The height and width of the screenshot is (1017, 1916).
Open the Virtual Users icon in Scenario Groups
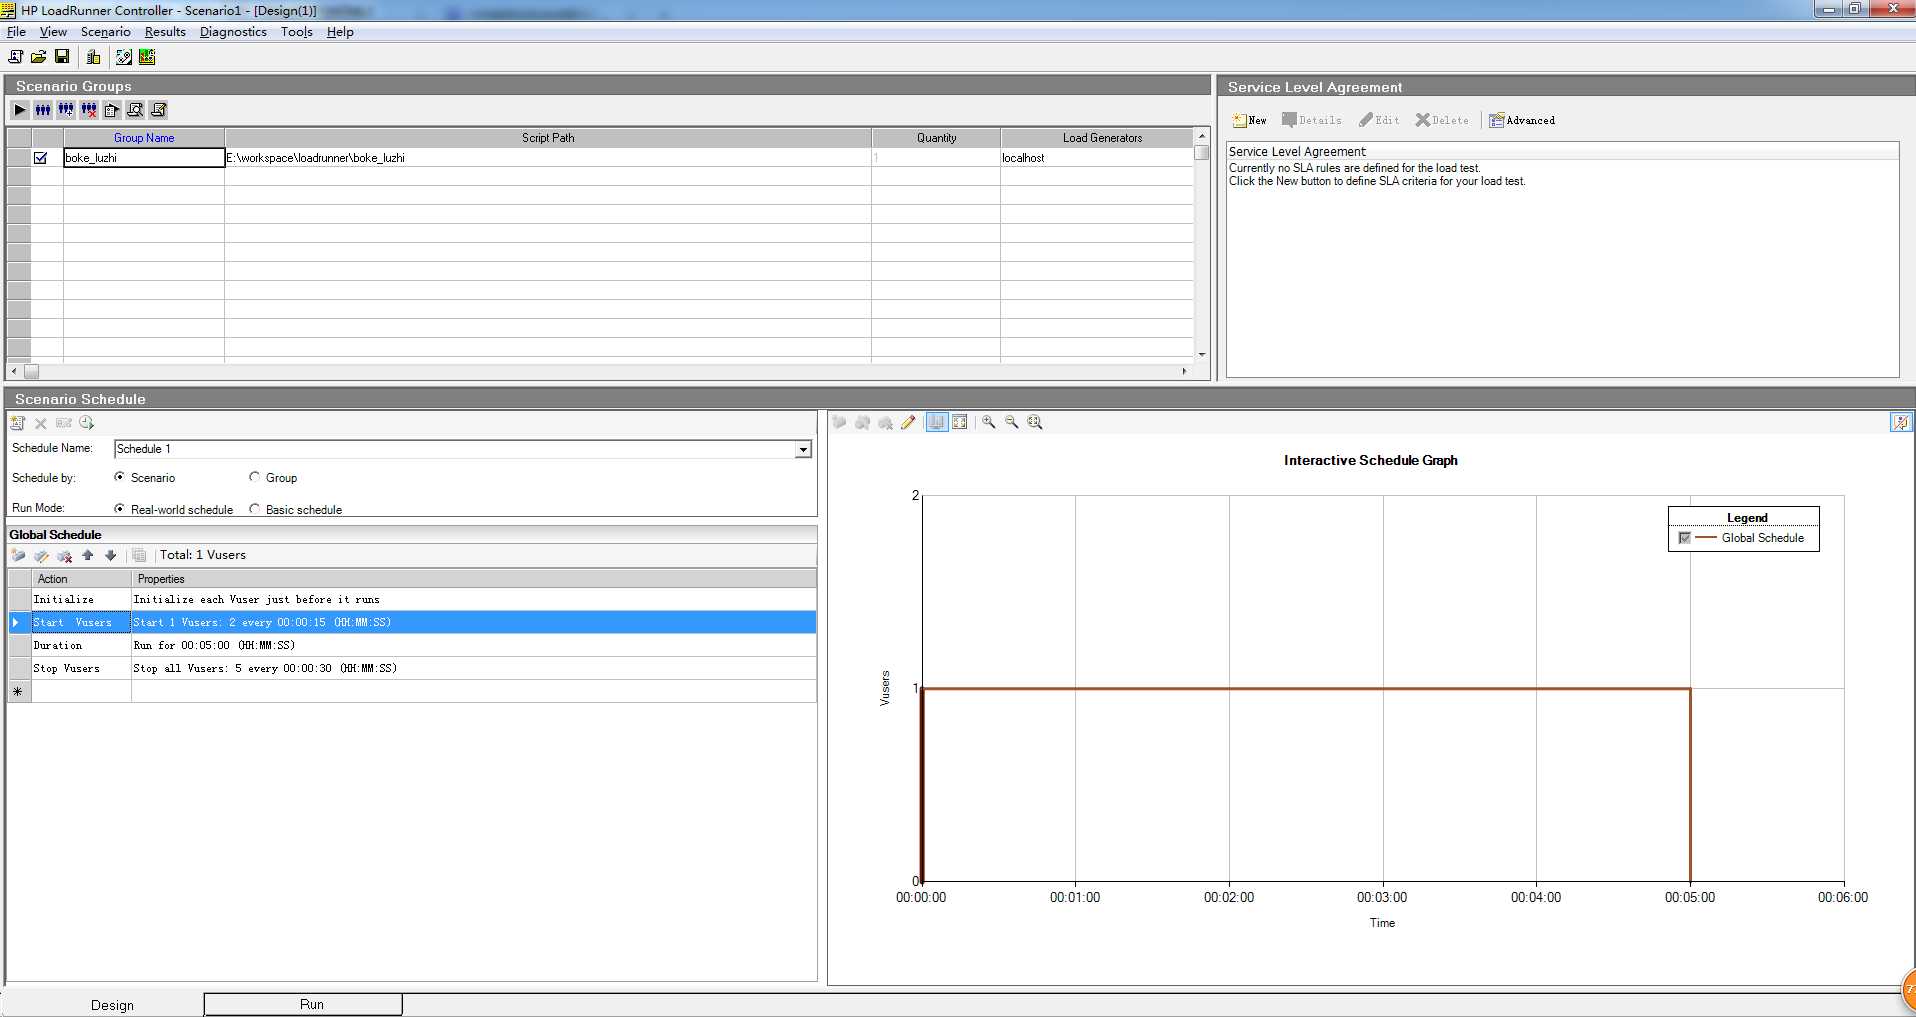[x=43, y=110]
